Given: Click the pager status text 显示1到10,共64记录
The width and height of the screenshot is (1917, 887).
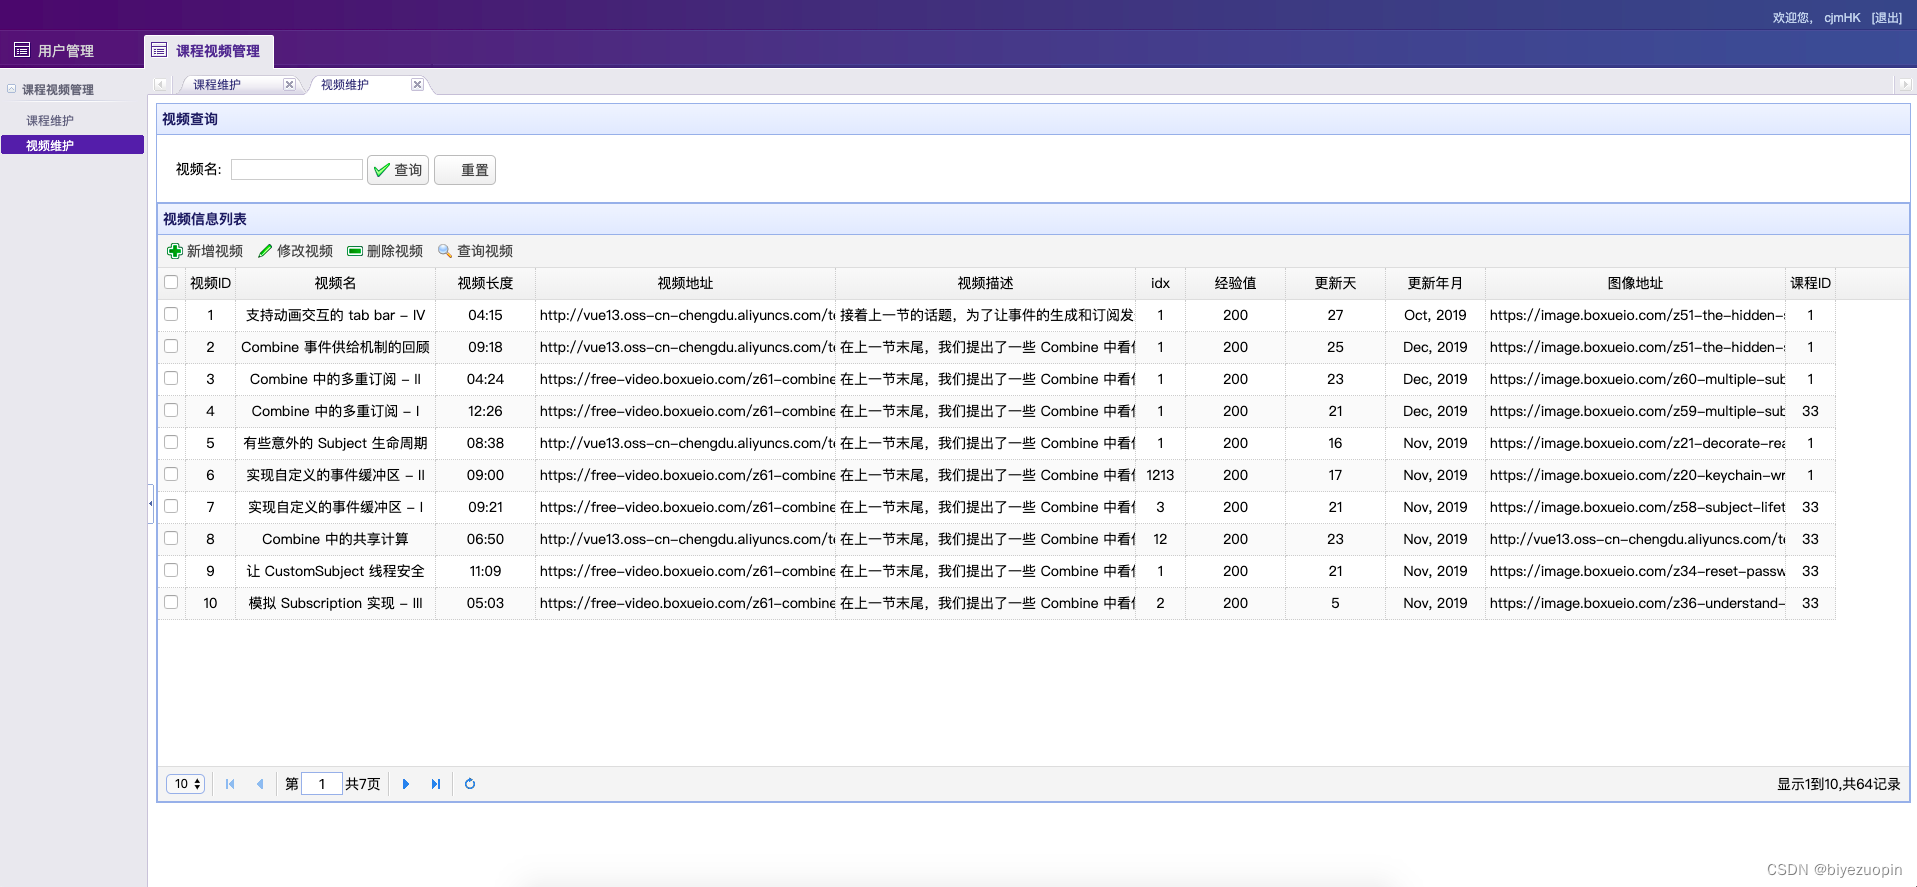Looking at the screenshot, I should coord(1838,784).
